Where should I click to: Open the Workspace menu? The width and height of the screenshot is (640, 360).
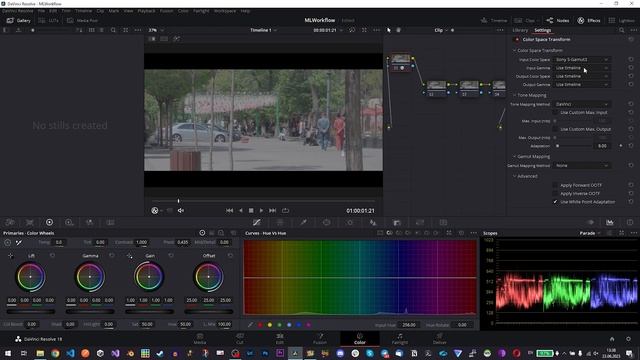pos(225,11)
